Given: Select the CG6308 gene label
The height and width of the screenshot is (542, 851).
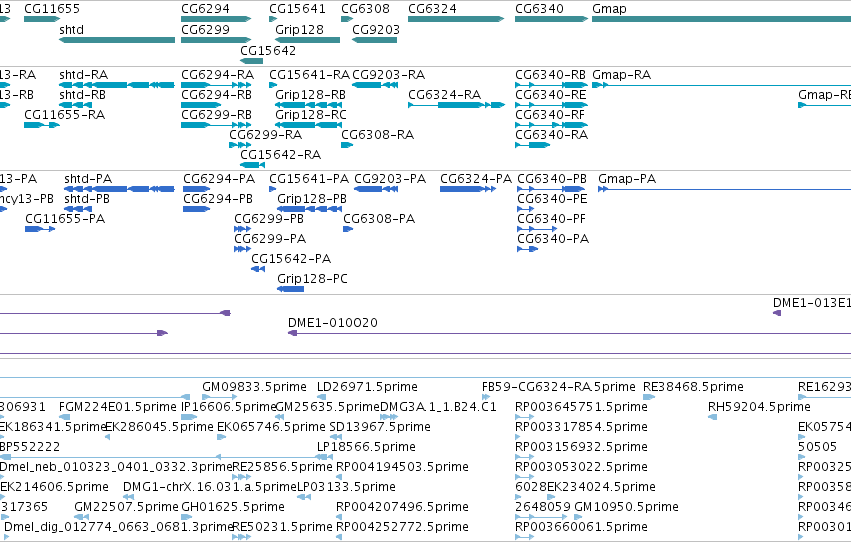Looking at the screenshot, I should [365, 9].
